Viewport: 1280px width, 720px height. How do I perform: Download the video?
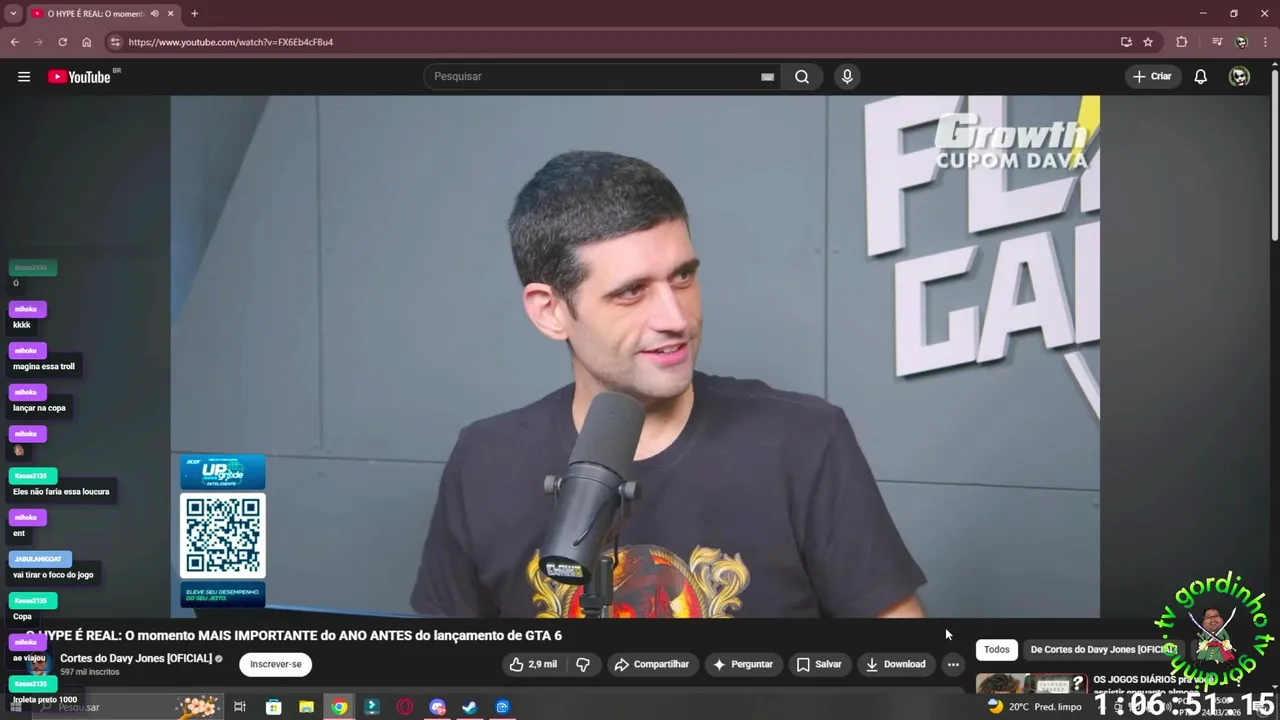tap(896, 664)
